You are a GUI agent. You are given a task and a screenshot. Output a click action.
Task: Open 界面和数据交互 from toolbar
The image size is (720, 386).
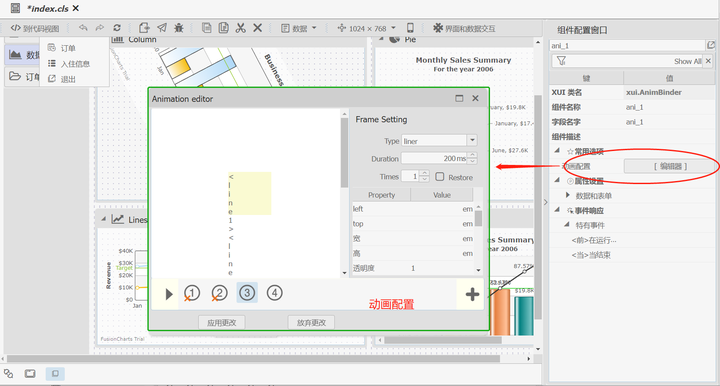tap(464, 28)
